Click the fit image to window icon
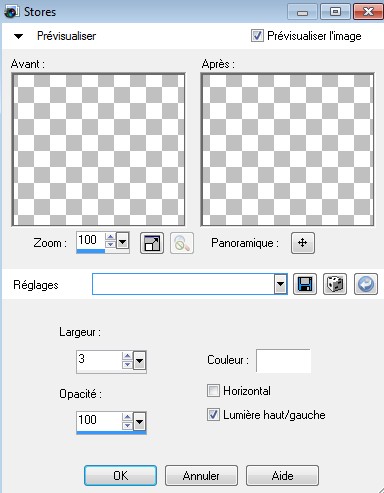Image resolution: width=384 pixels, height=493 pixels. click(x=152, y=243)
